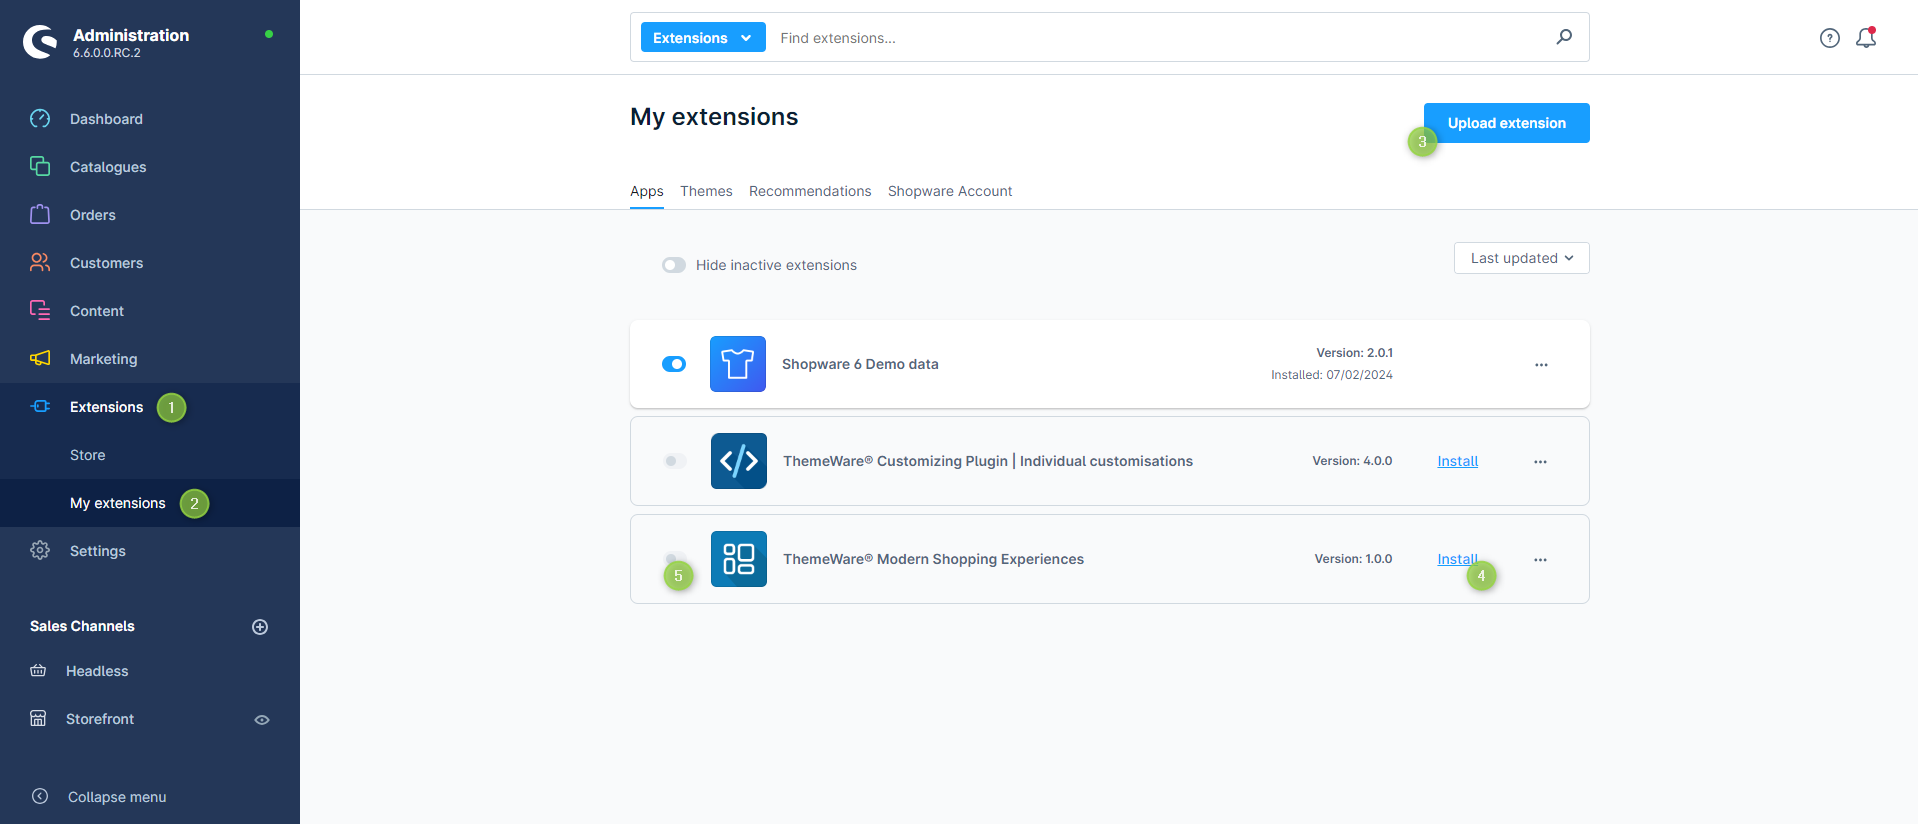Image resolution: width=1918 pixels, height=824 pixels.
Task: Click the Collapse menu label
Action: (117, 797)
